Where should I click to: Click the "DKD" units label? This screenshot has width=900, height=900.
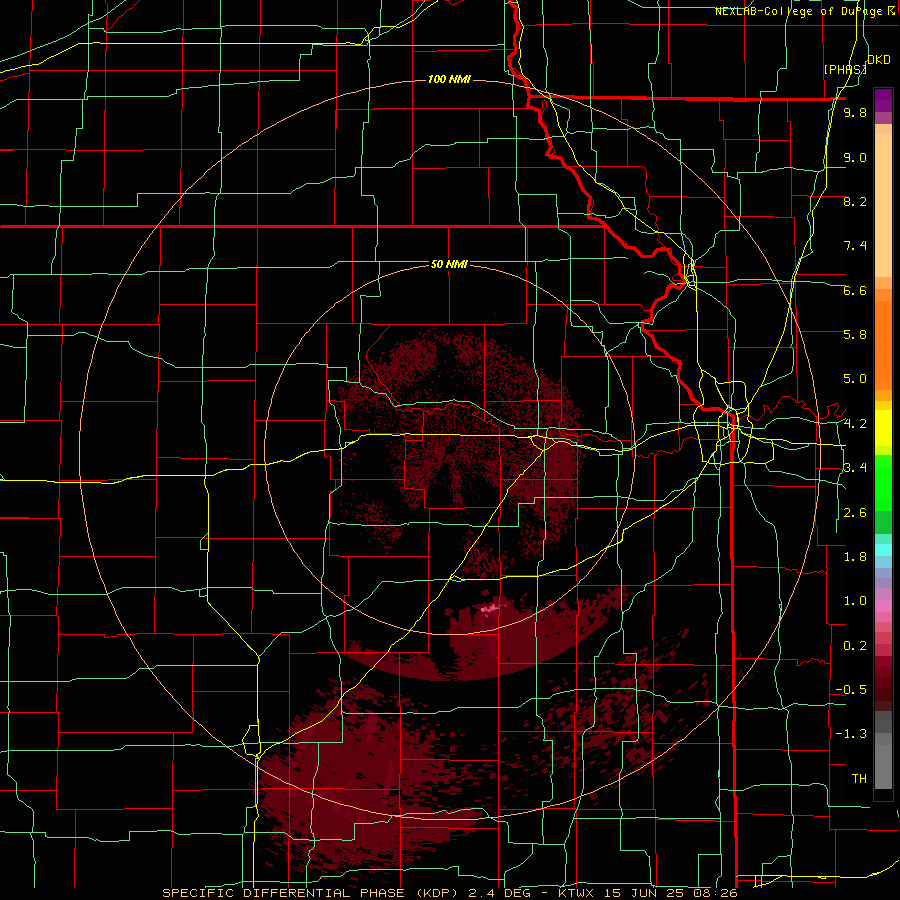click(x=879, y=59)
